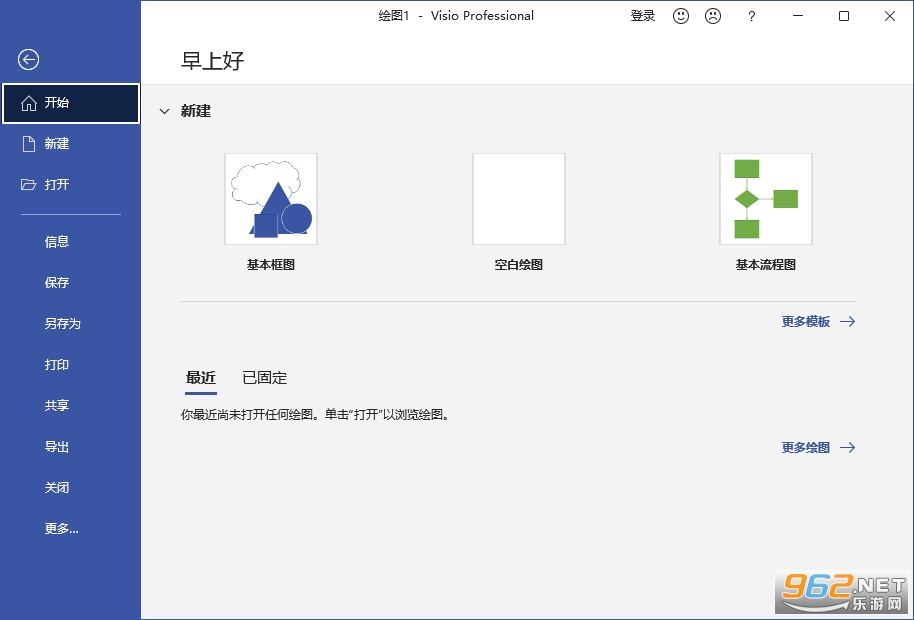
Task: Open help with the question mark icon
Action: click(751, 16)
